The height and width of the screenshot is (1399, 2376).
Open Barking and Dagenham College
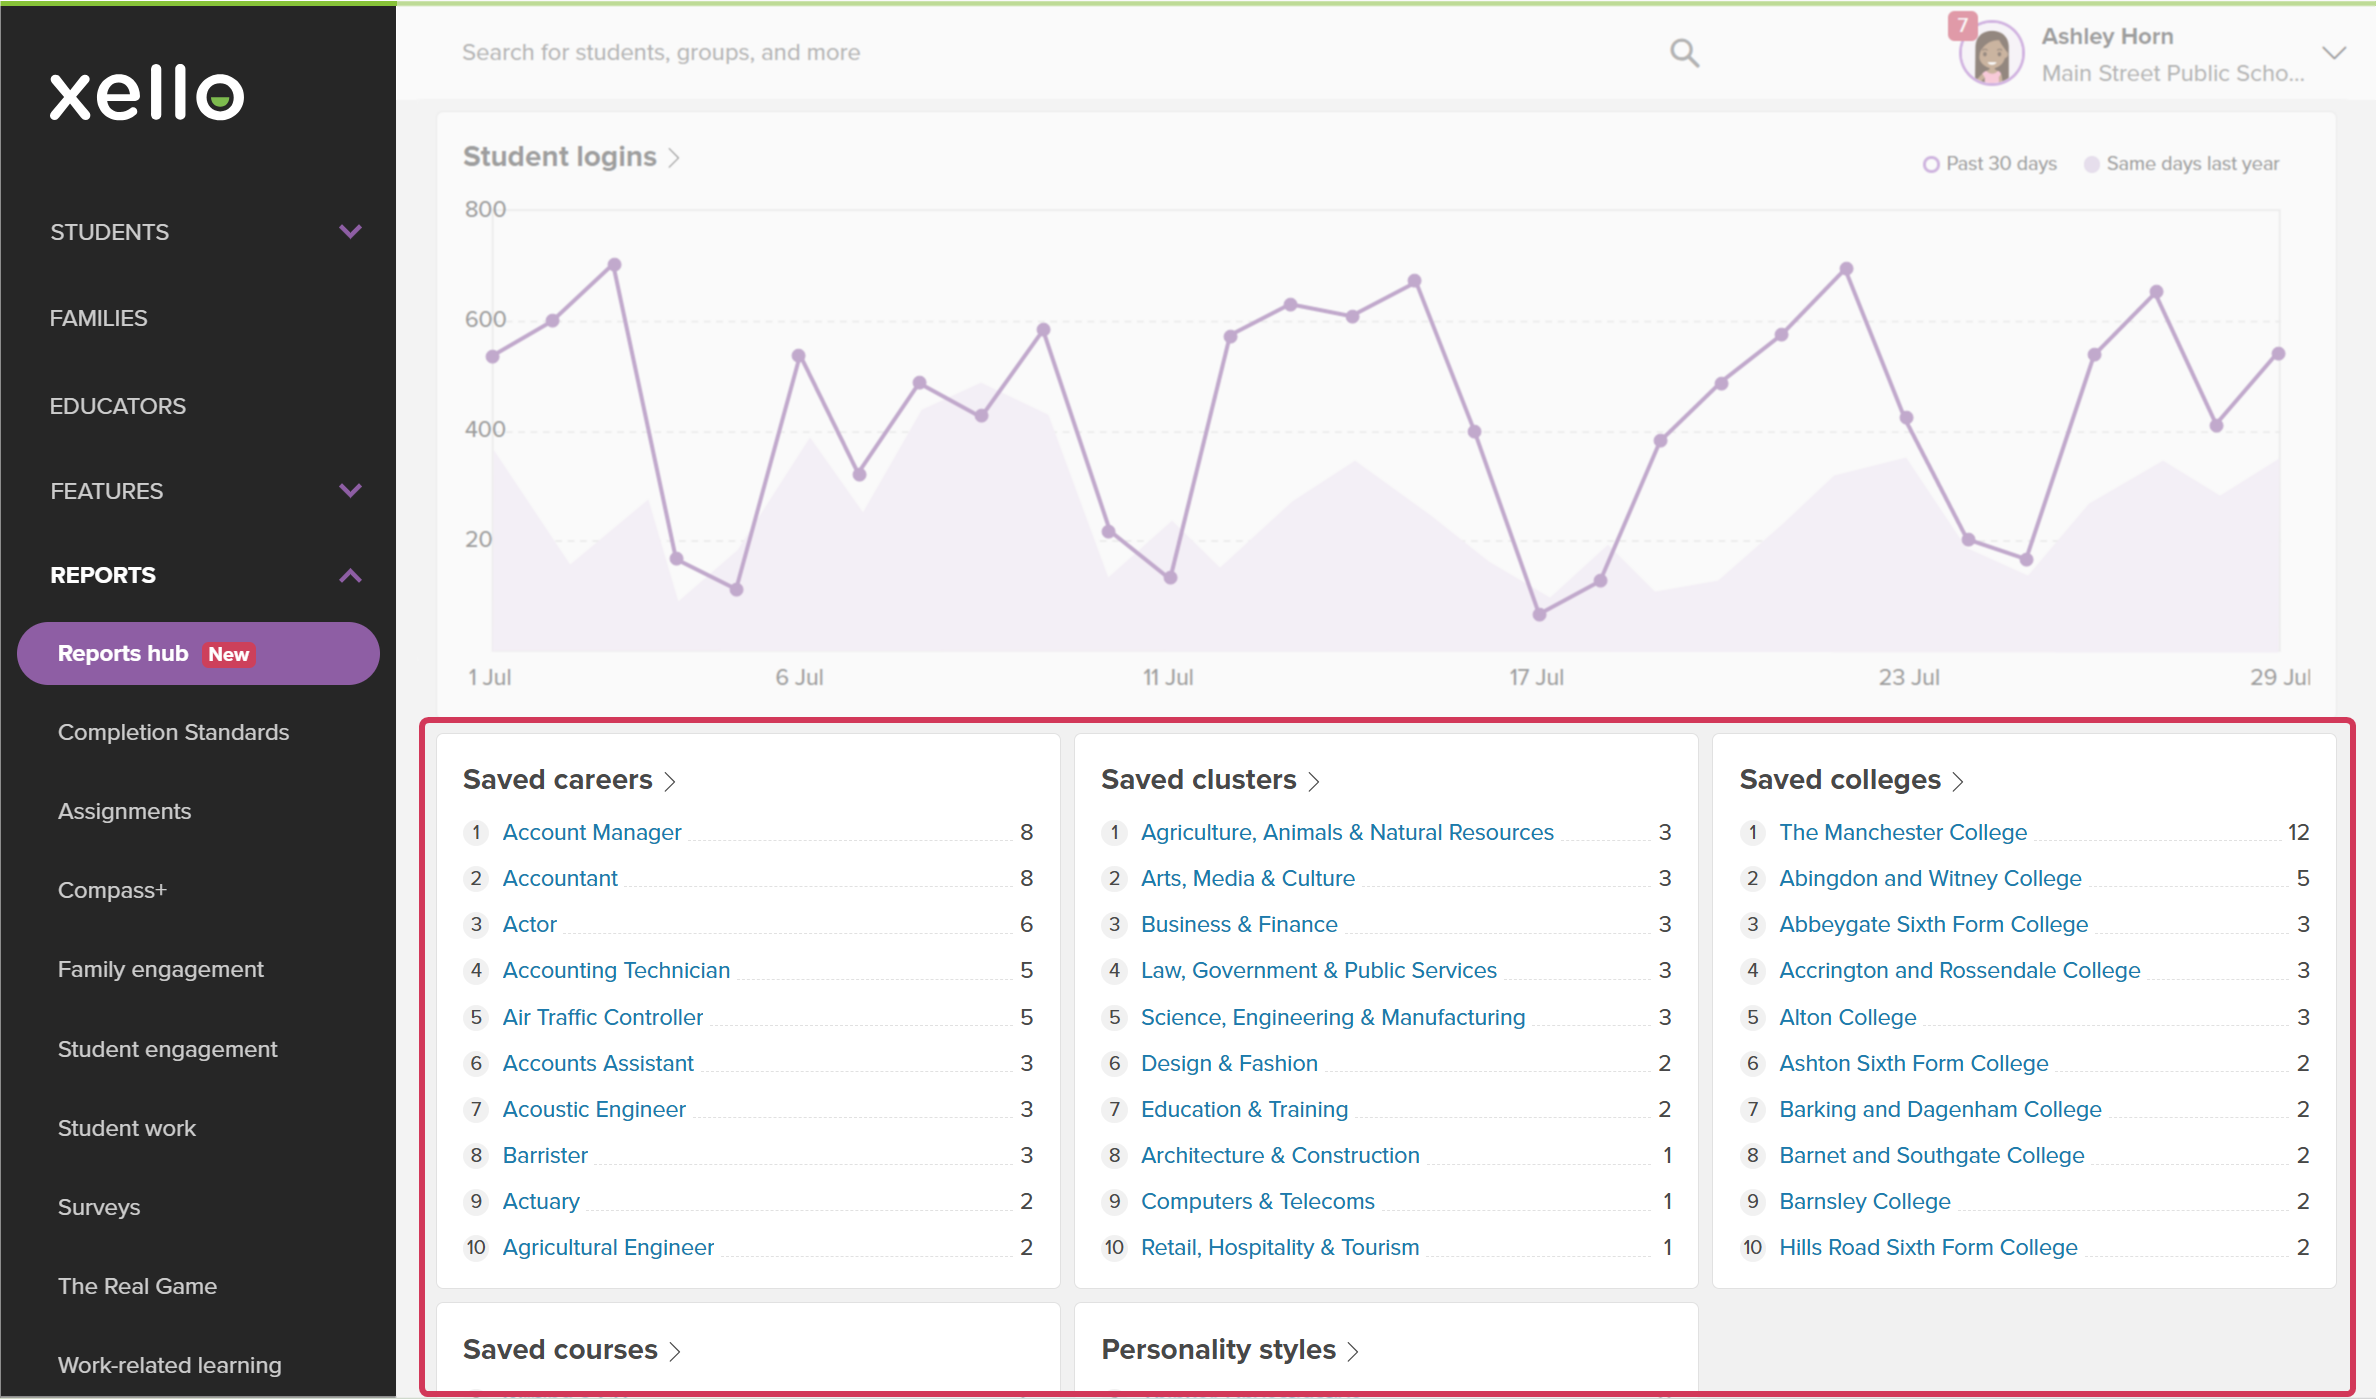(x=1940, y=1109)
